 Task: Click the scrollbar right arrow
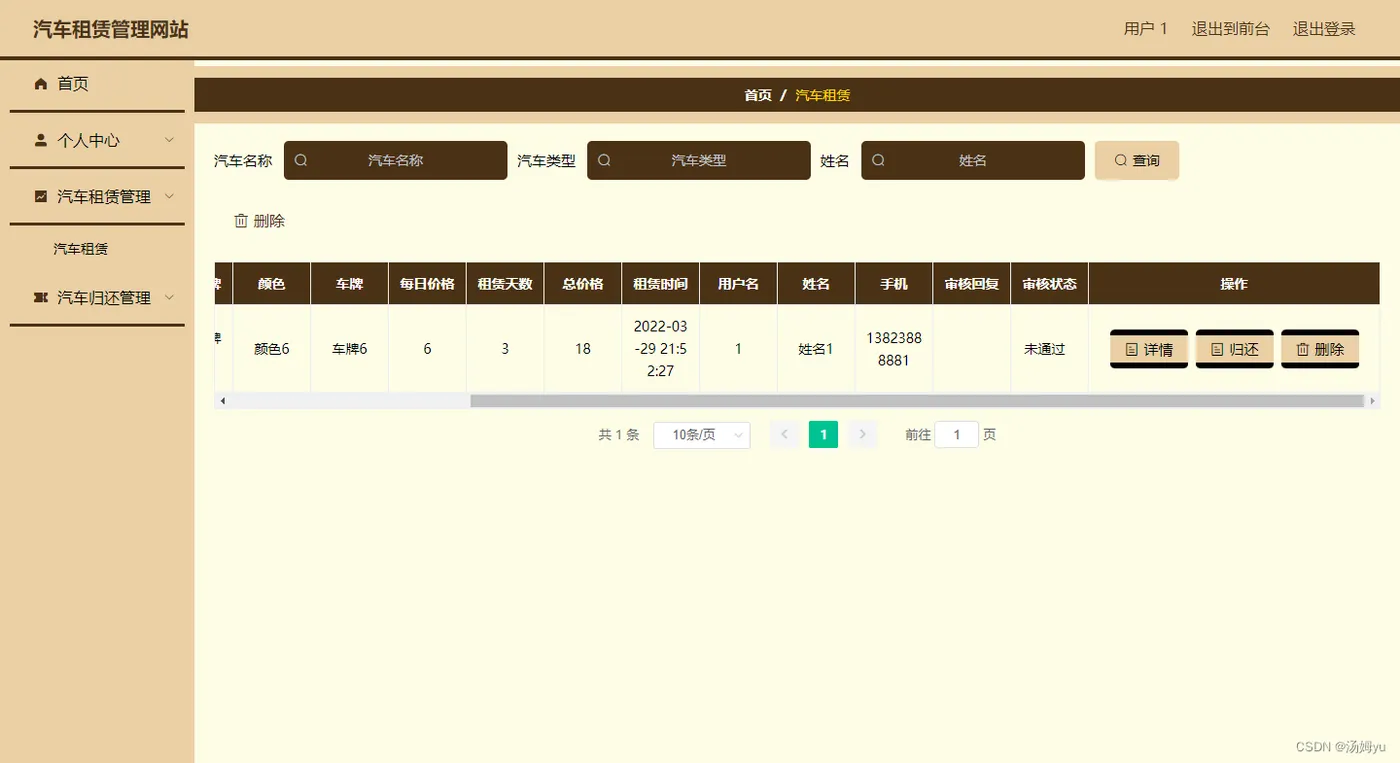(1373, 401)
